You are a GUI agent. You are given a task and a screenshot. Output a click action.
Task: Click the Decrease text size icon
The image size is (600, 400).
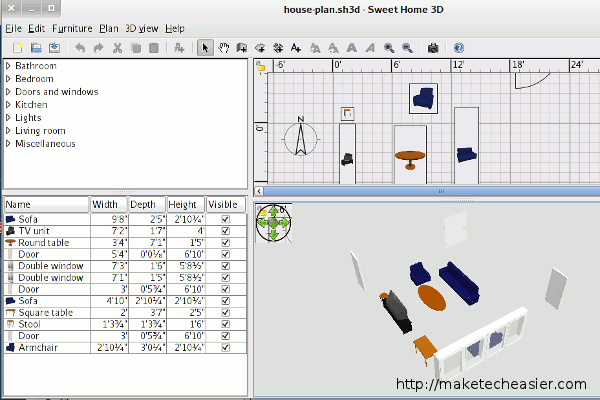tap(333, 48)
